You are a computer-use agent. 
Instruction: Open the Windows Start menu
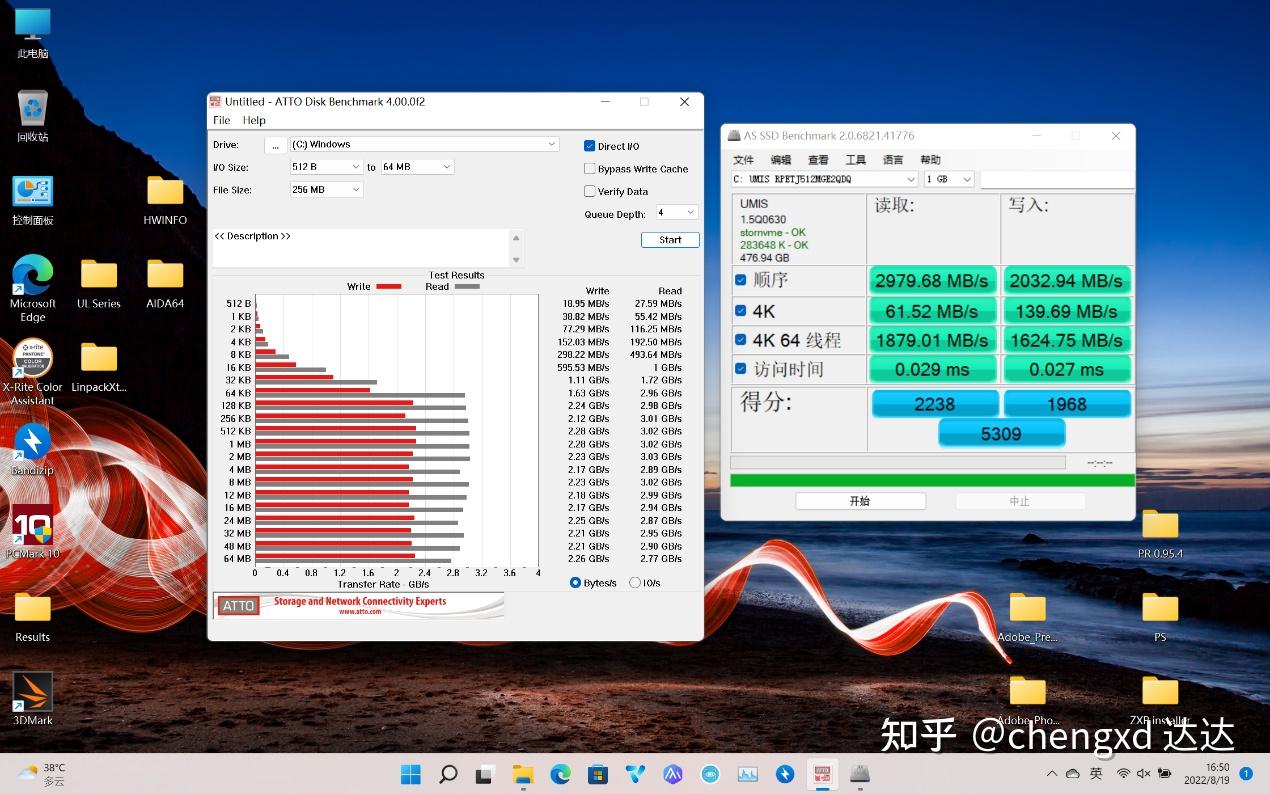[411, 774]
